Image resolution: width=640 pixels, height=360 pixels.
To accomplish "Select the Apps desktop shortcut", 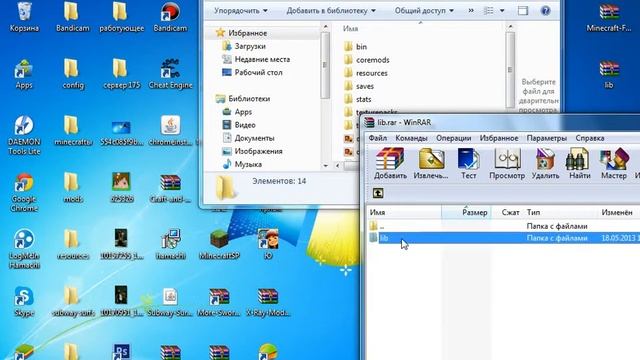I will (x=24, y=74).
